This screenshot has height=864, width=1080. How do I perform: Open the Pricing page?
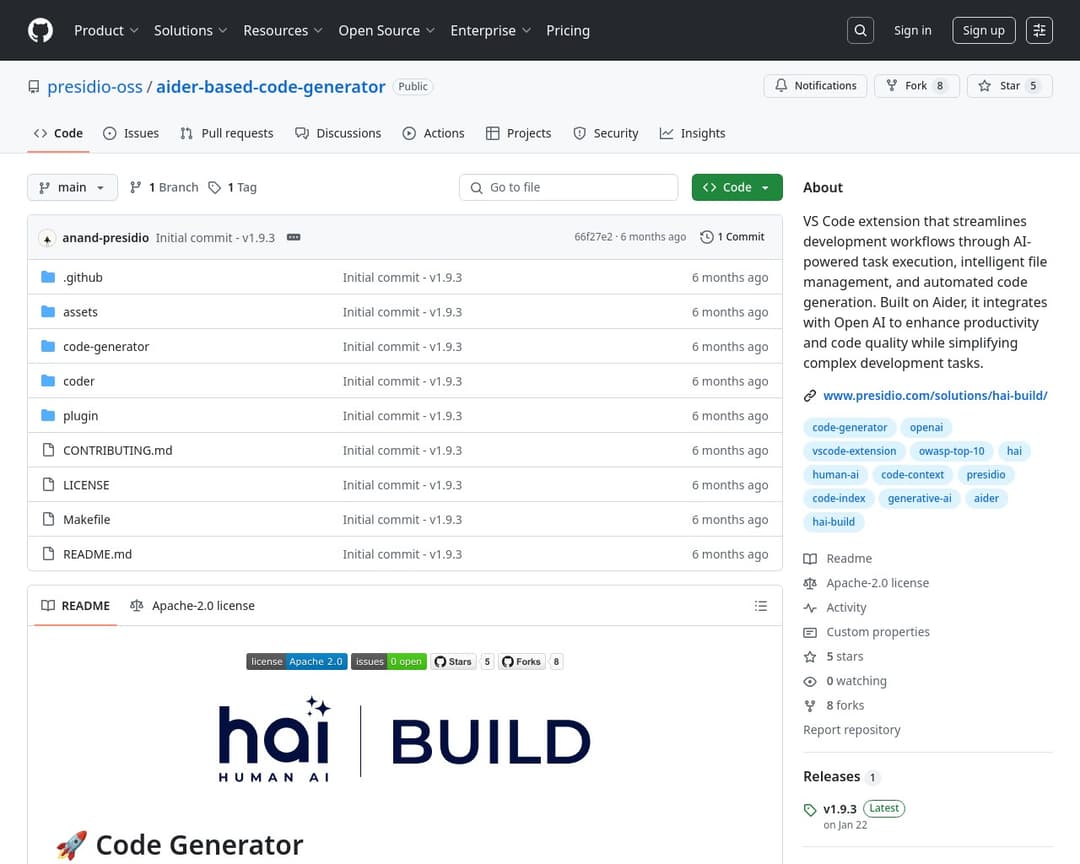pos(568,30)
